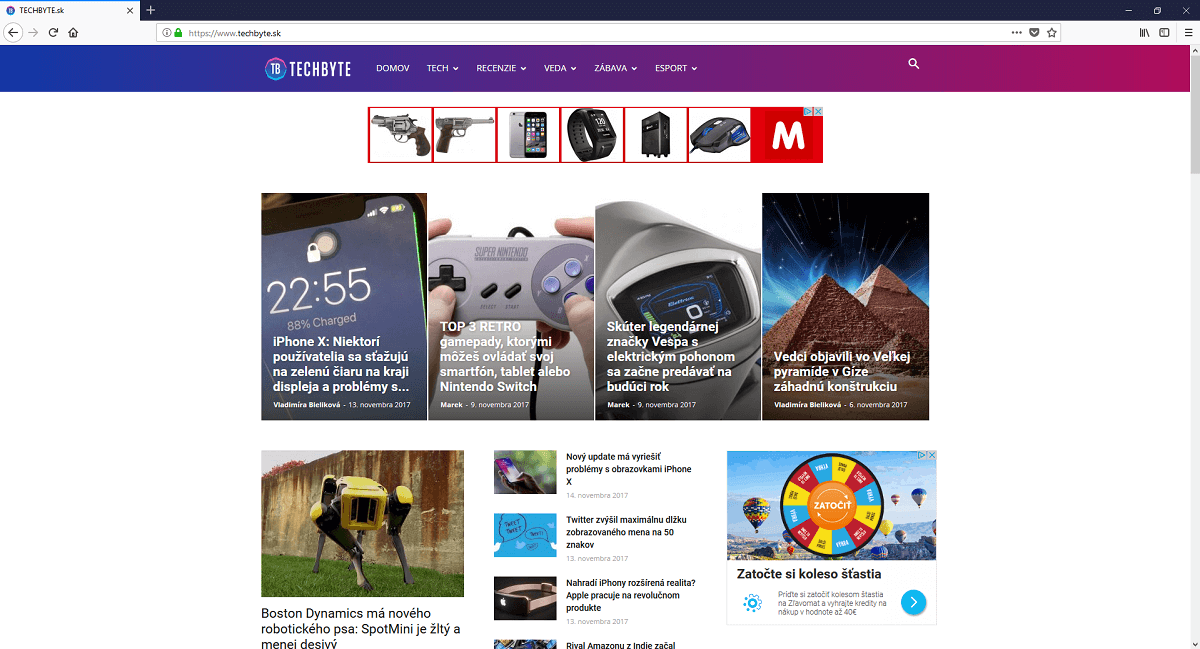
Task: Expand the ZÁBAVA dropdown menu
Action: 616,68
